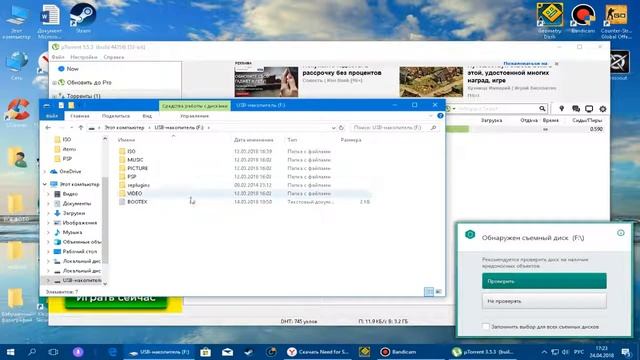The width and height of the screenshot is (640, 360).
Task: Open the Bandicam desktop shortcut
Action: [x=583, y=18]
